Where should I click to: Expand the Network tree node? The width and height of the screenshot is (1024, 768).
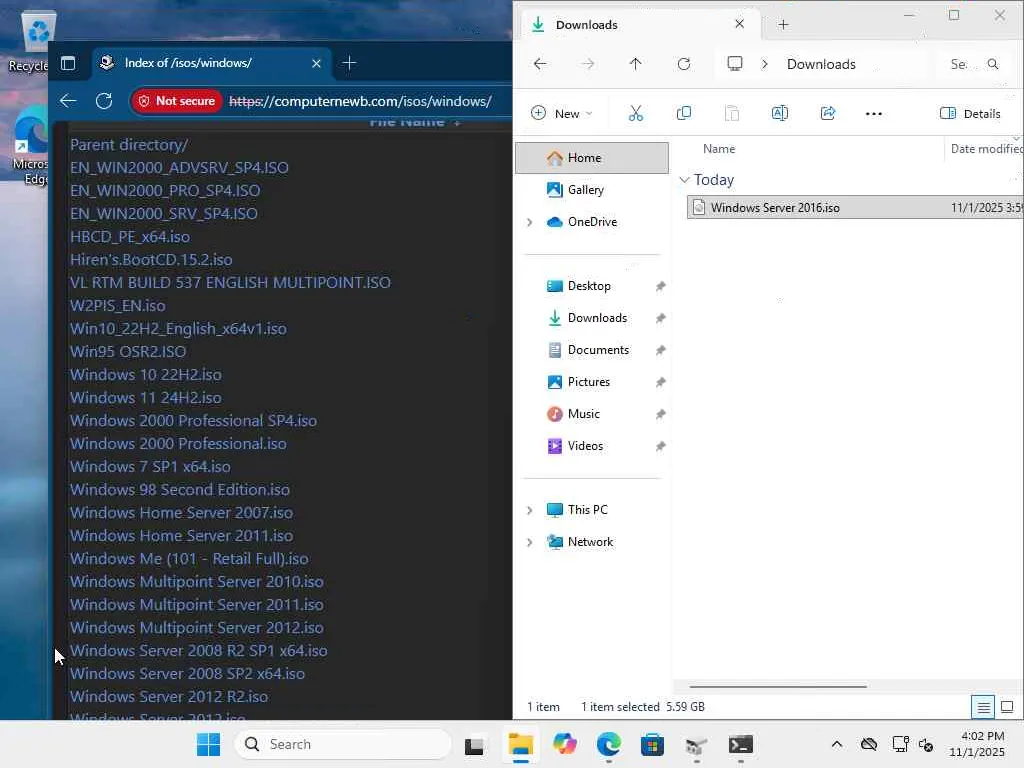pos(530,542)
